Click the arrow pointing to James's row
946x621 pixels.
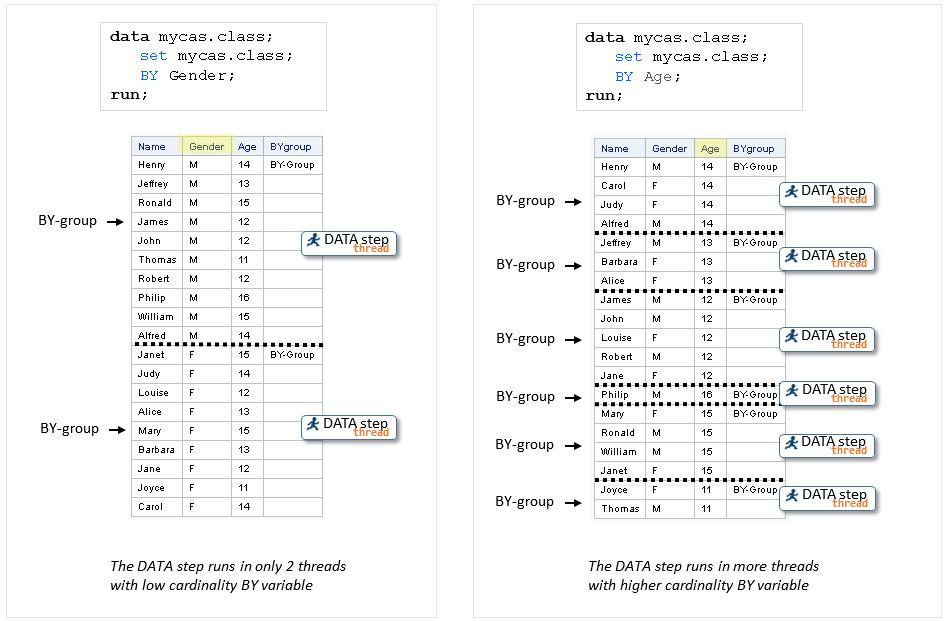pos(118,221)
